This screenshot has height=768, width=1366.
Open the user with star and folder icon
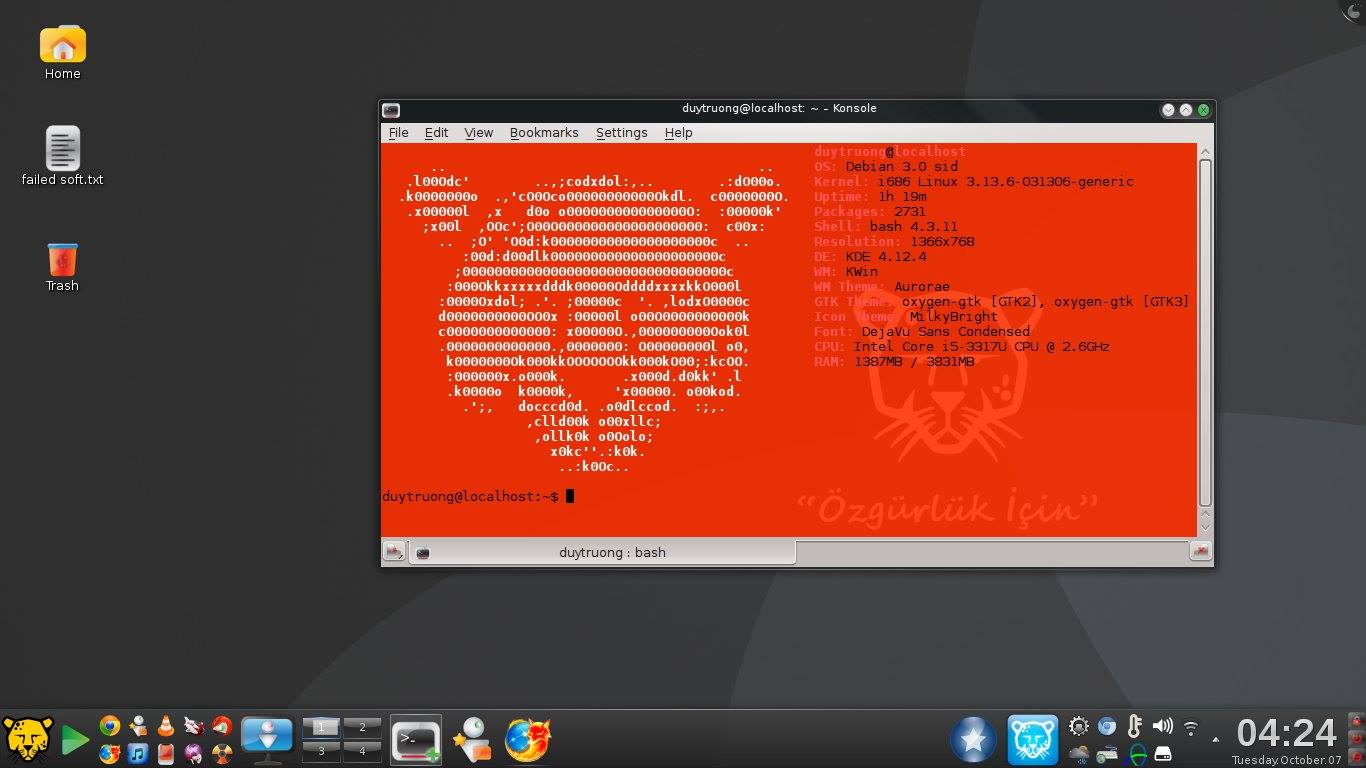[471, 740]
